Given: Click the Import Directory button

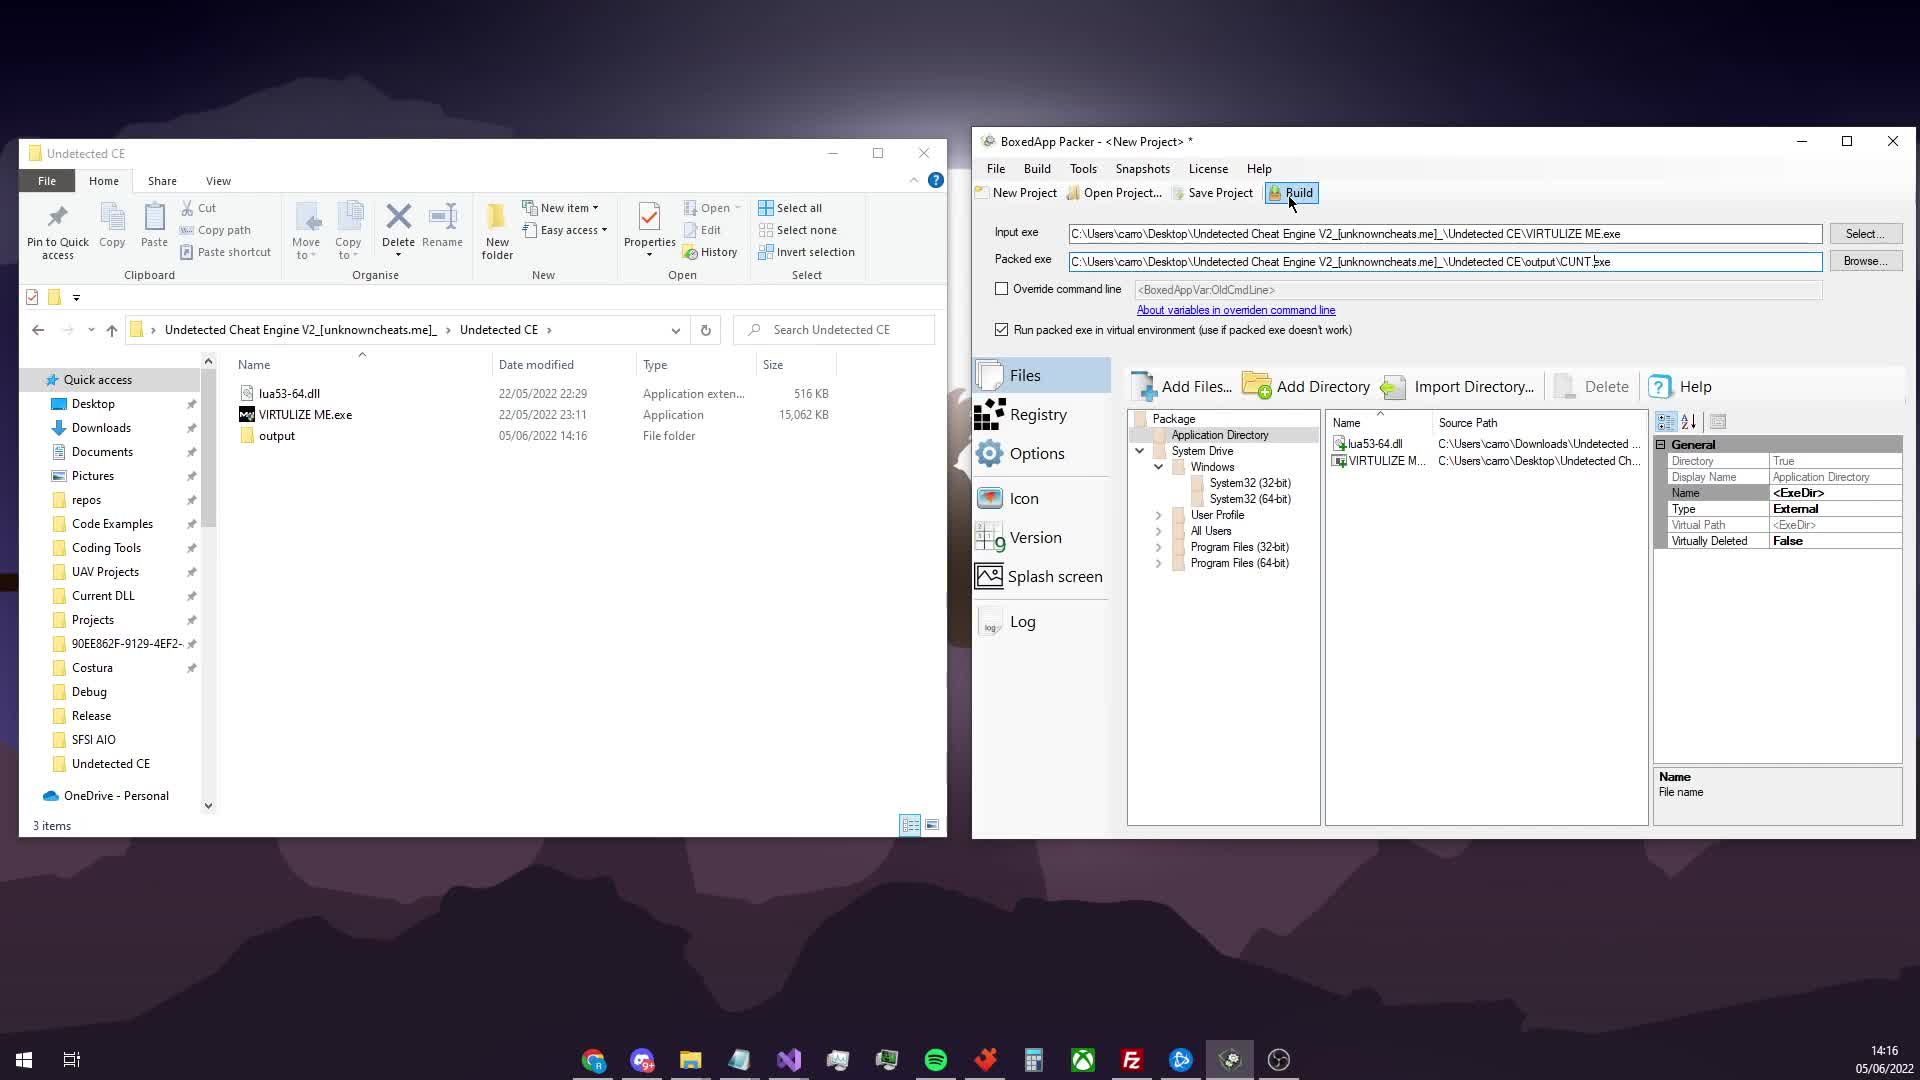Looking at the screenshot, I should 1457,387.
